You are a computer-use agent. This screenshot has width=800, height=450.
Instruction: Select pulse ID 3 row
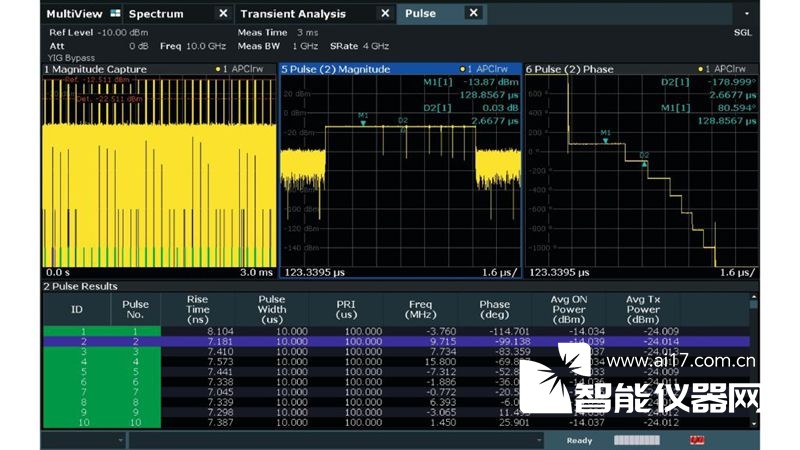point(396,352)
